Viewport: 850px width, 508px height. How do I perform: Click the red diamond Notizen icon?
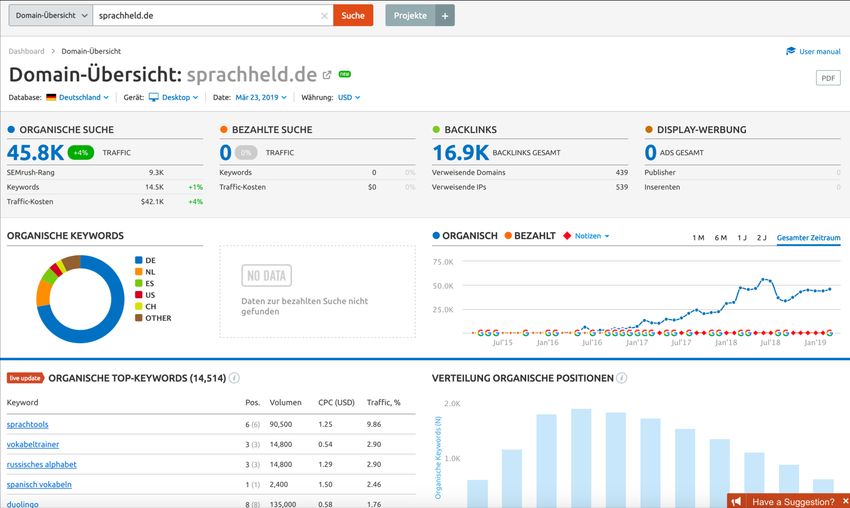(x=567, y=236)
